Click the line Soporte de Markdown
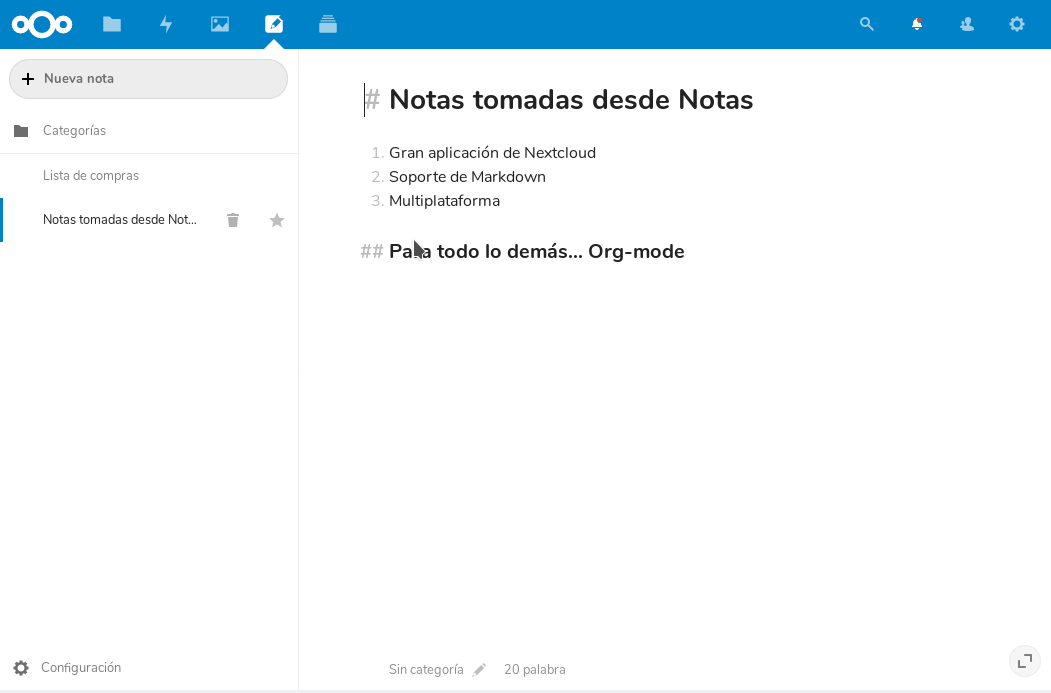The height and width of the screenshot is (693, 1051). (x=467, y=177)
